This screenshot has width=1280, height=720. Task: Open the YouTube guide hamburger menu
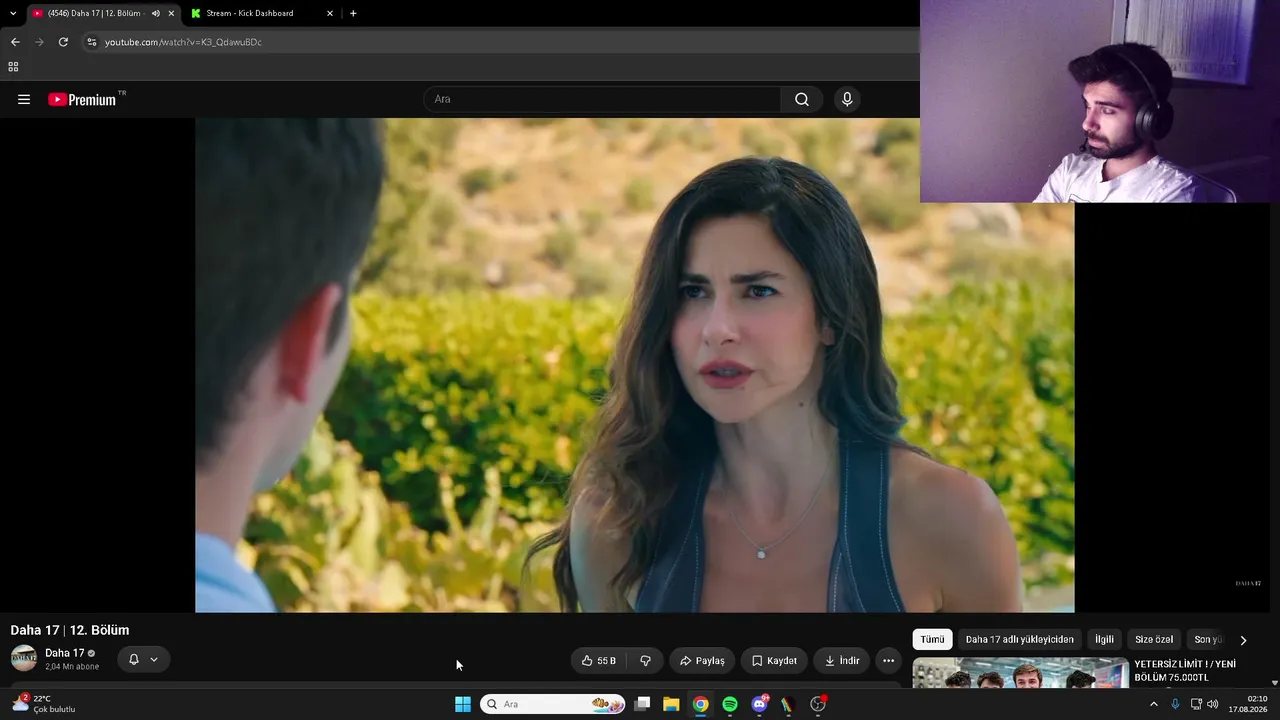coord(24,99)
